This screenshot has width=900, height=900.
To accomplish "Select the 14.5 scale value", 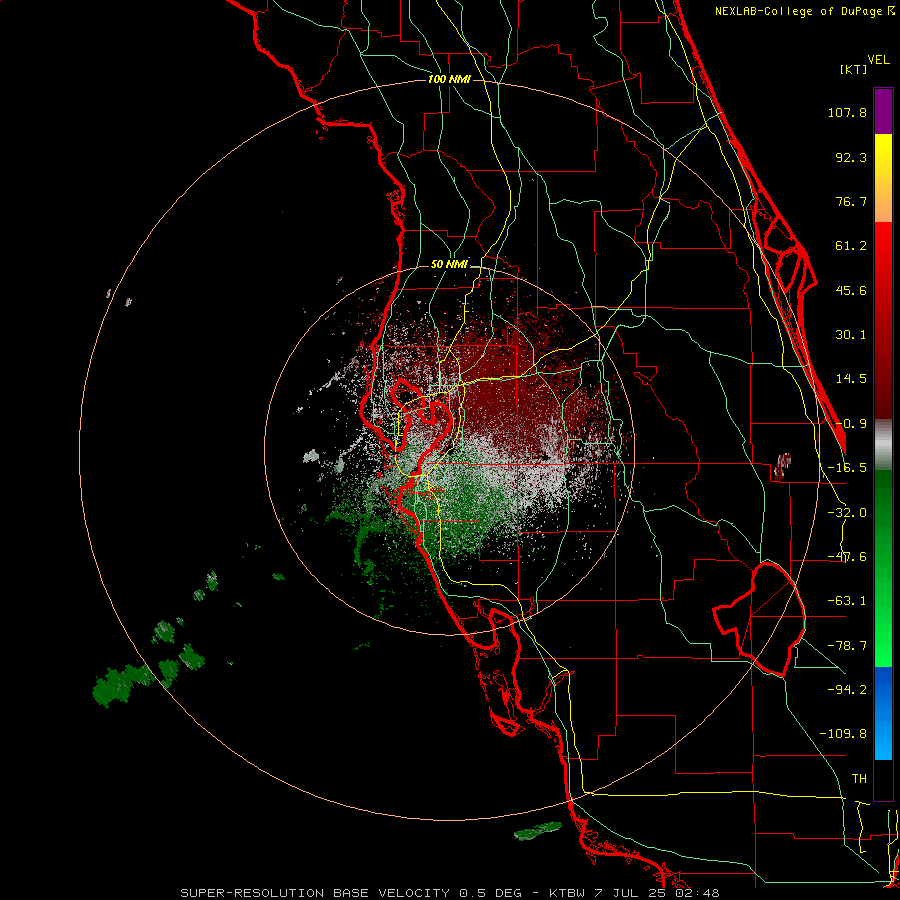I will tap(851, 379).
